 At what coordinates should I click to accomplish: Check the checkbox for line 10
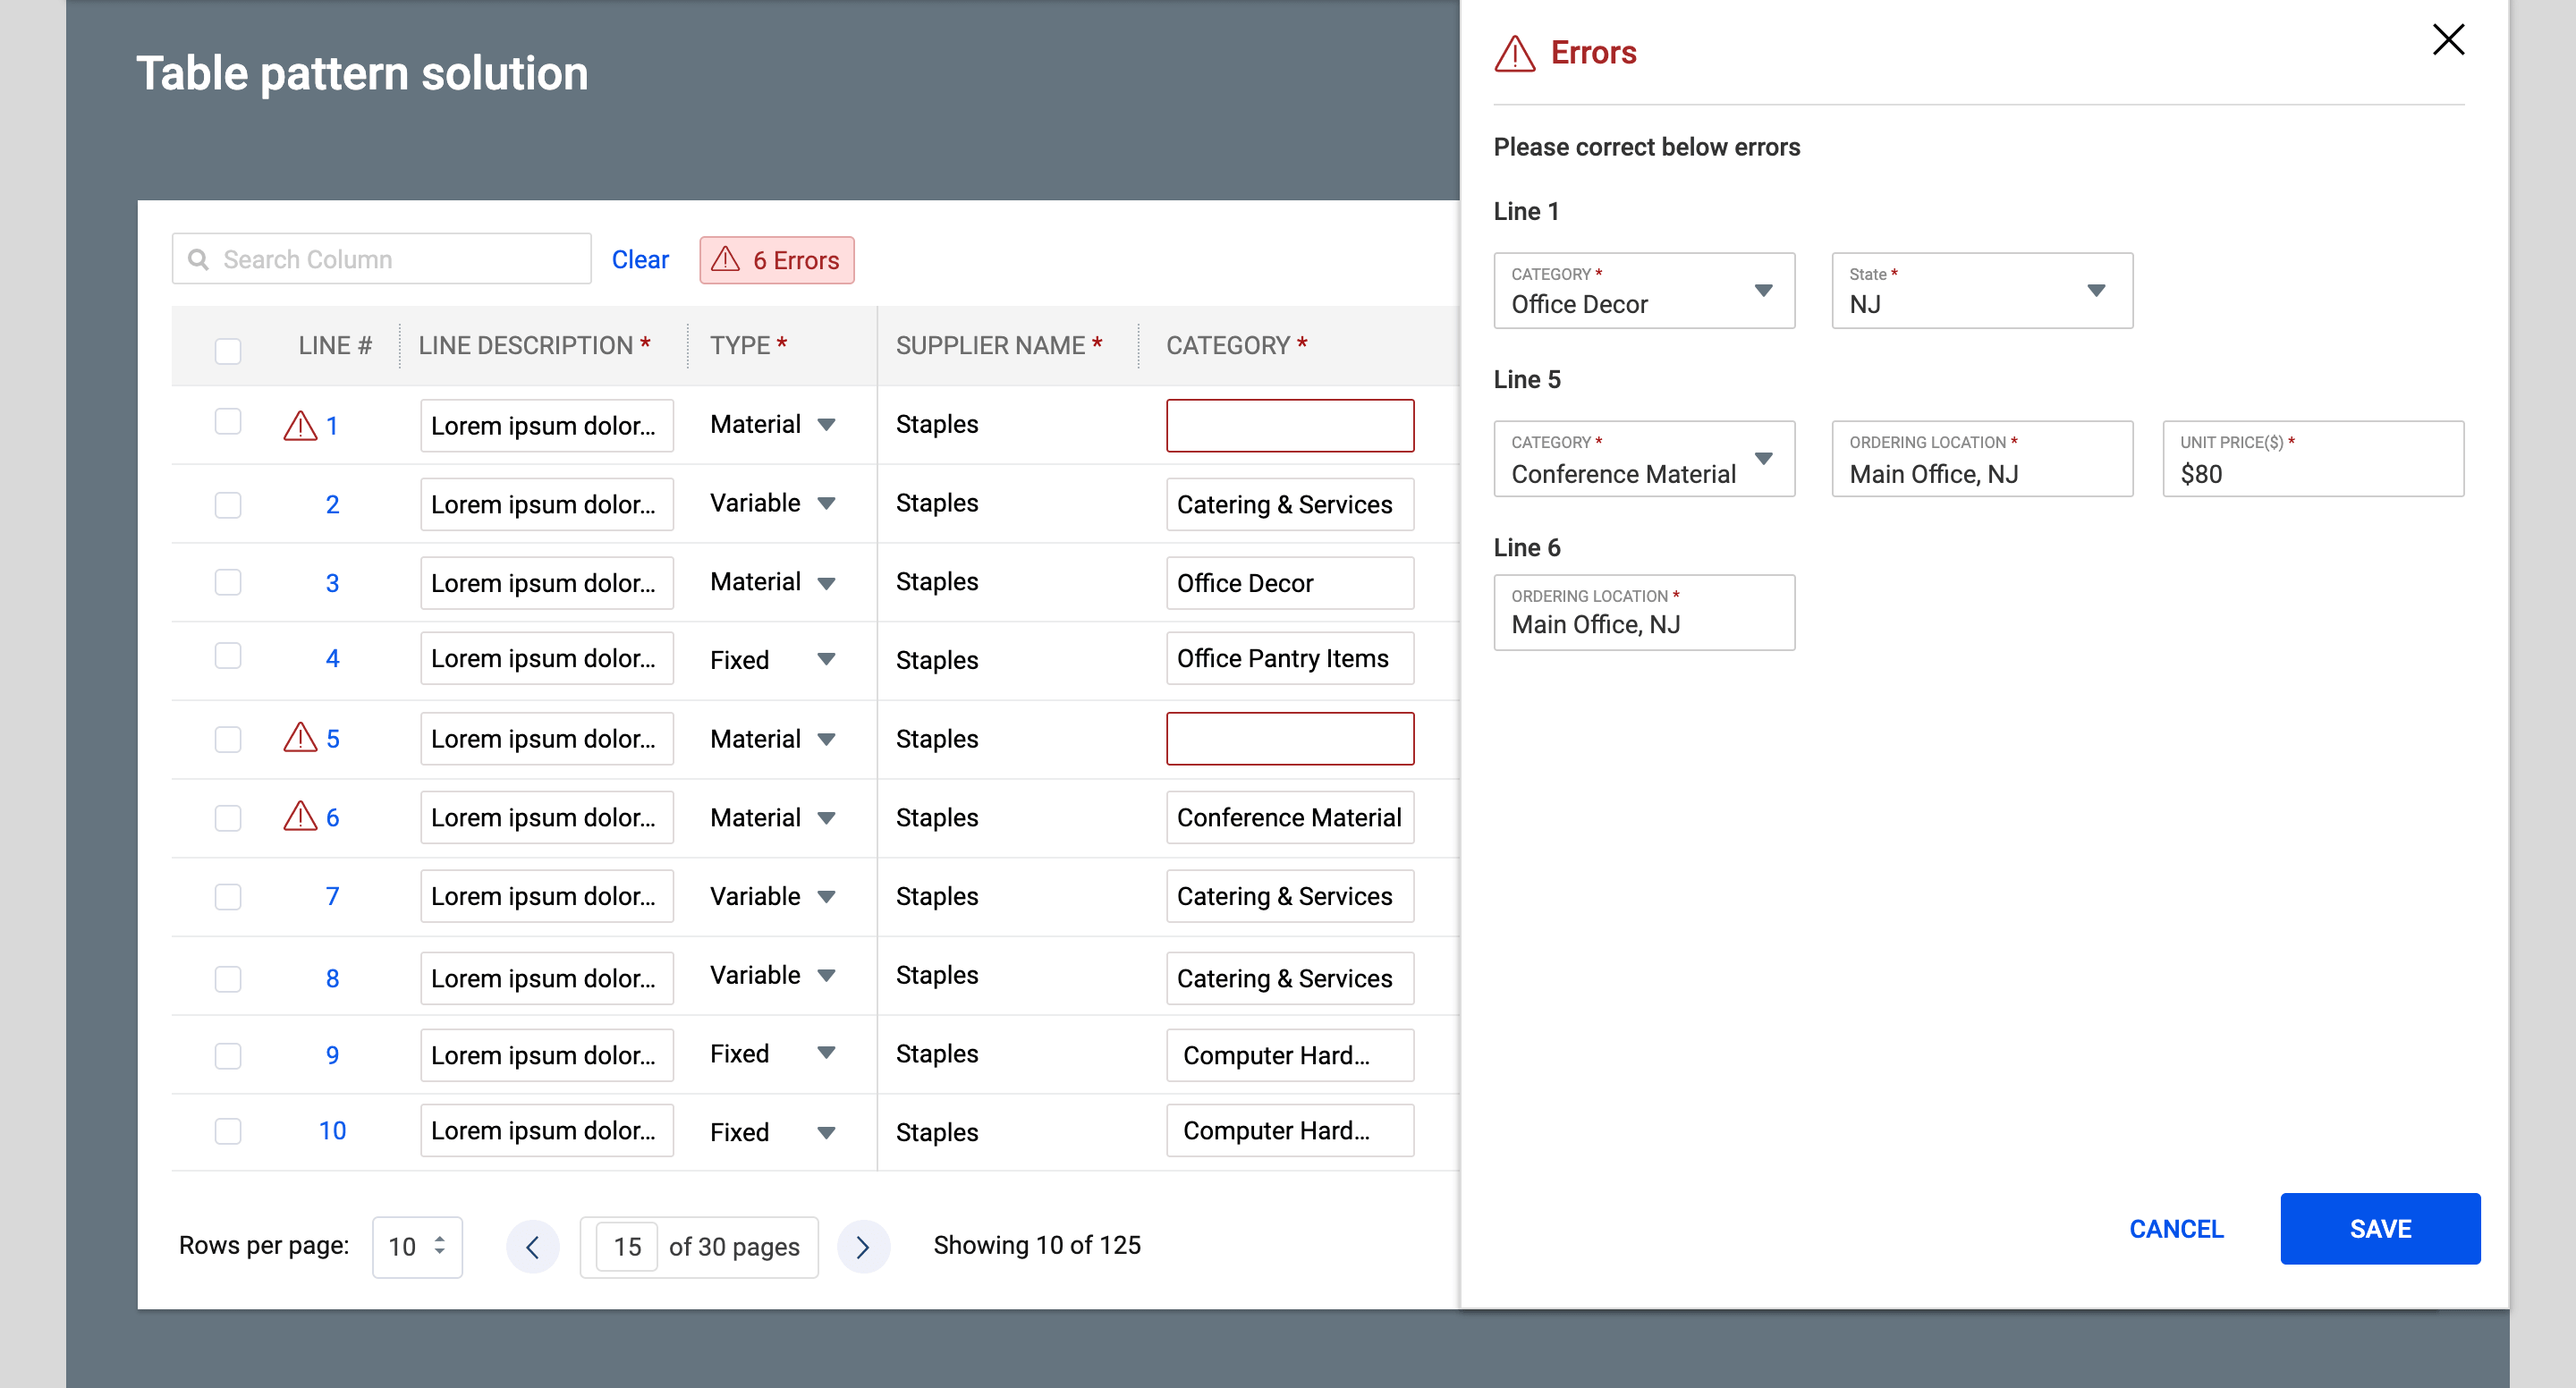point(228,1131)
